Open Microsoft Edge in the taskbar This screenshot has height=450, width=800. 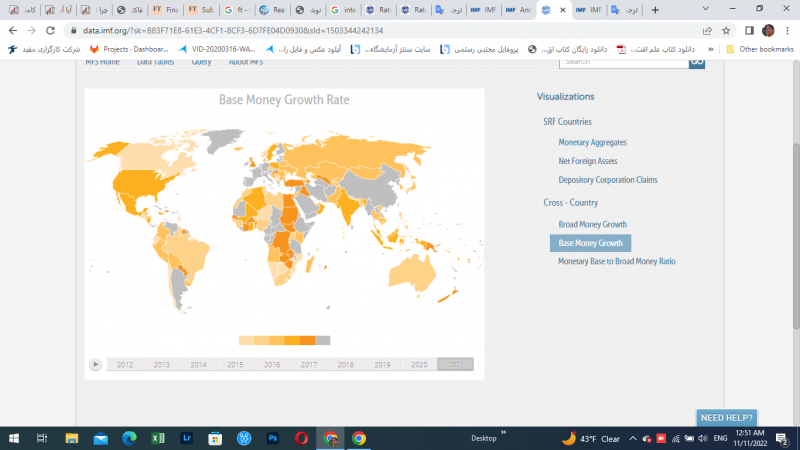[x=129, y=438]
